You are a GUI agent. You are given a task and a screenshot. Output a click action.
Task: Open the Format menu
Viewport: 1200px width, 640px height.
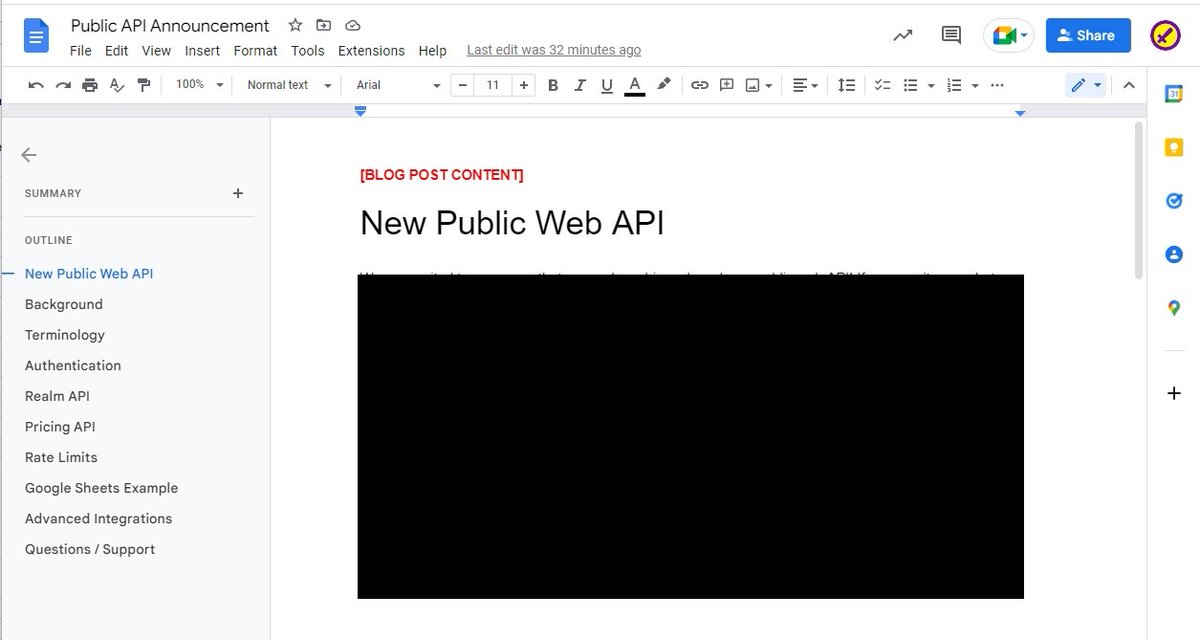(x=256, y=50)
